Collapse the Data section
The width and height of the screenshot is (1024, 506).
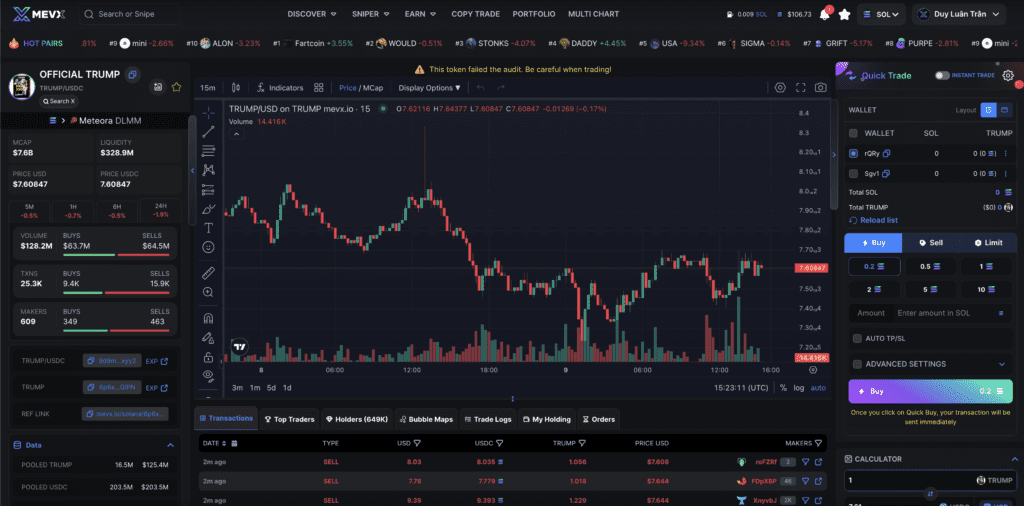pos(170,445)
